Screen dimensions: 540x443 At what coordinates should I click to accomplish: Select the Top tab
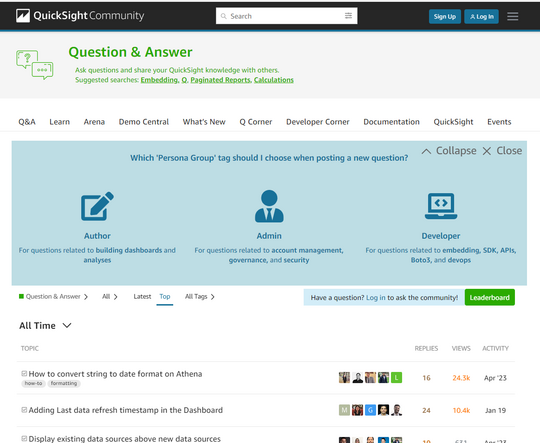(165, 297)
